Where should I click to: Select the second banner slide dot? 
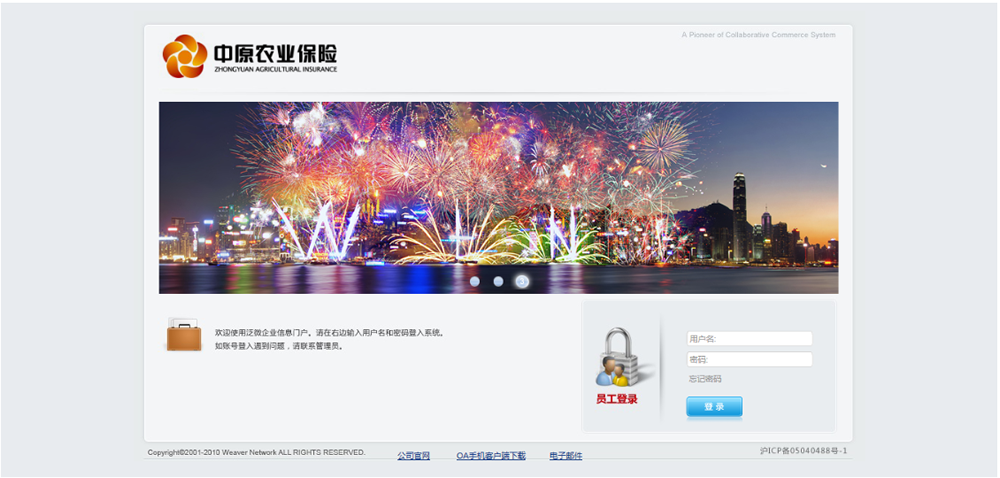(498, 281)
